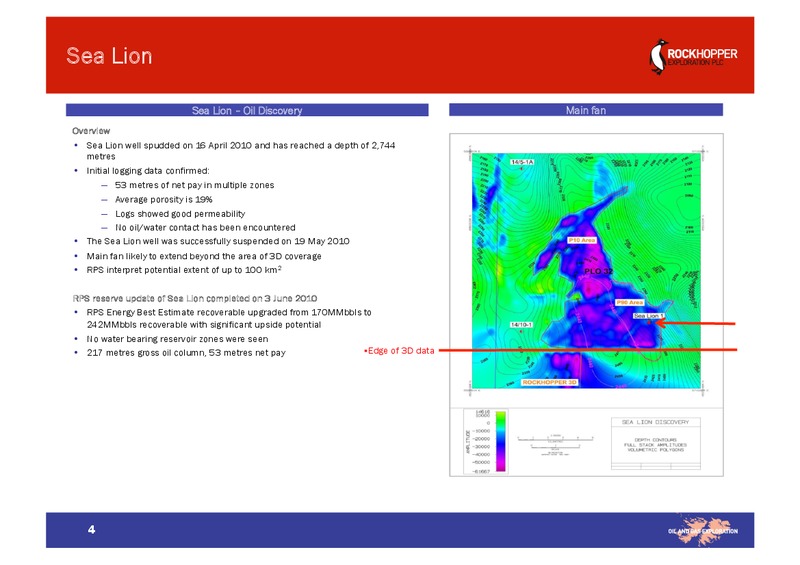
Task: Select the 'Sea Lion – Oil Discovery' header bar
Action: point(247,110)
